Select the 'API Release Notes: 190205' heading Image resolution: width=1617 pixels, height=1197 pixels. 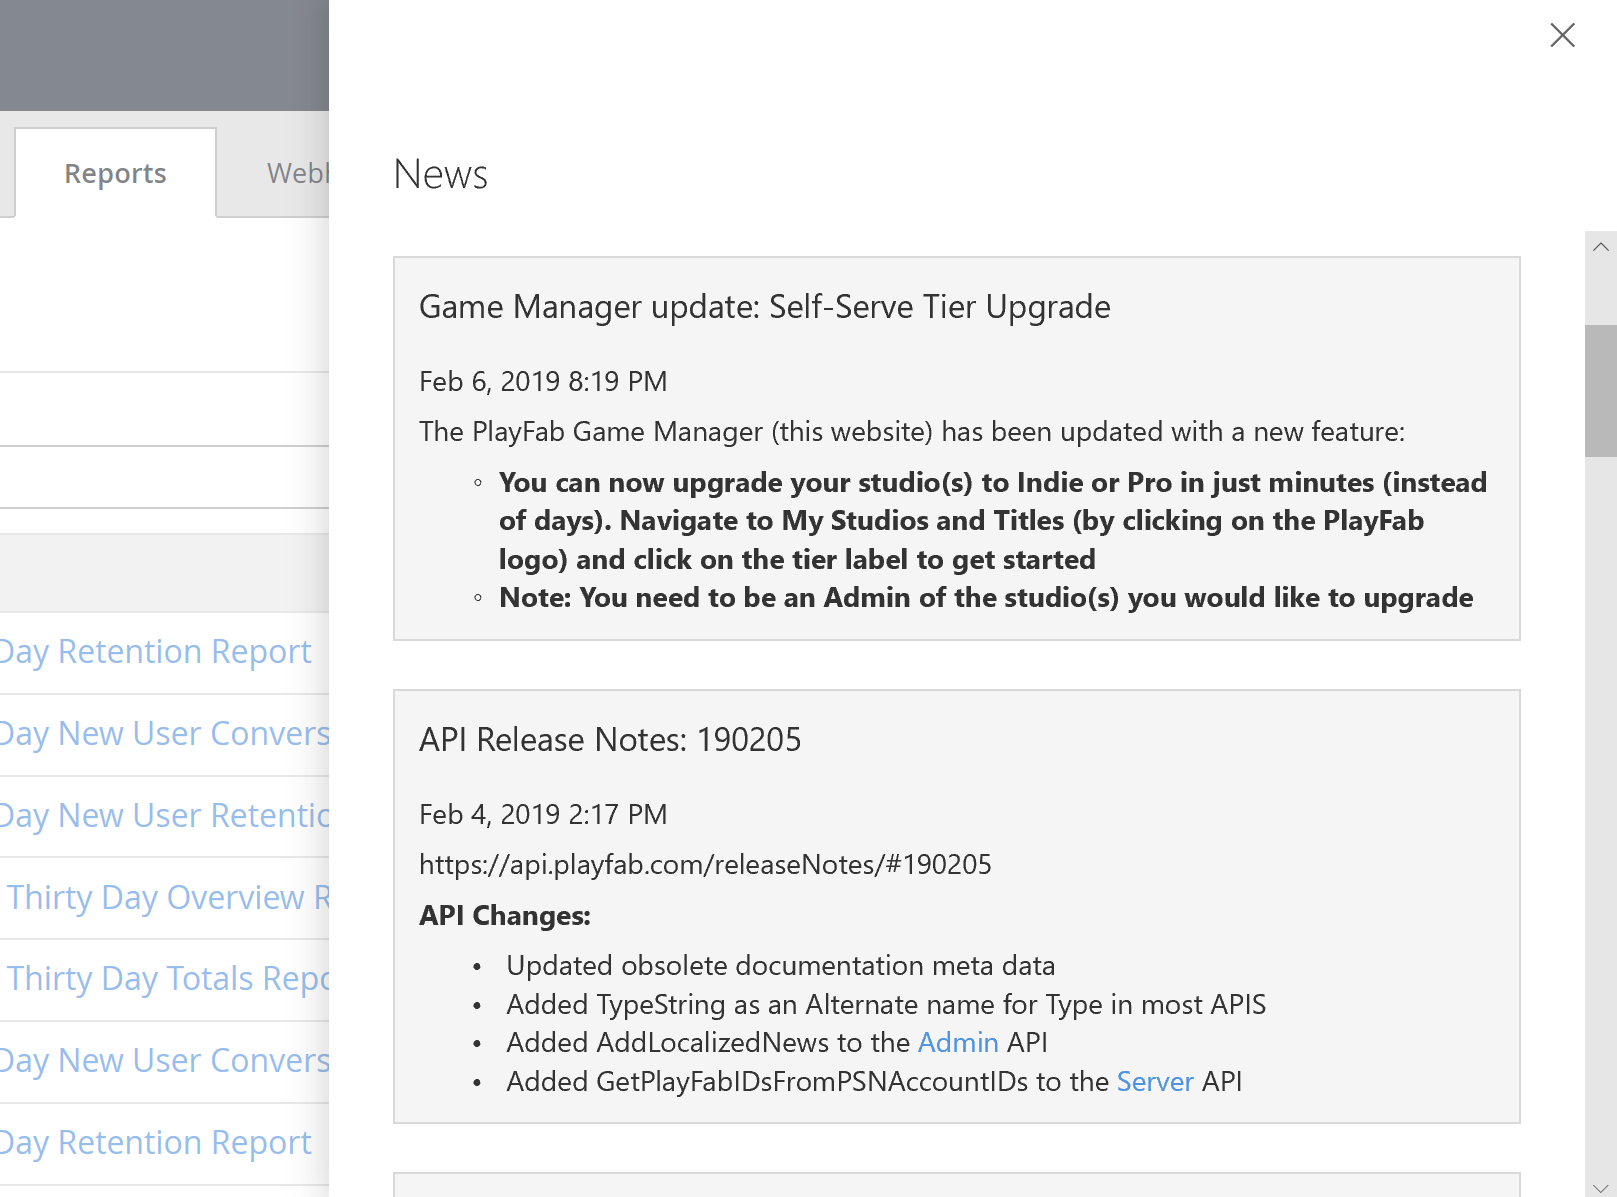[x=610, y=740]
